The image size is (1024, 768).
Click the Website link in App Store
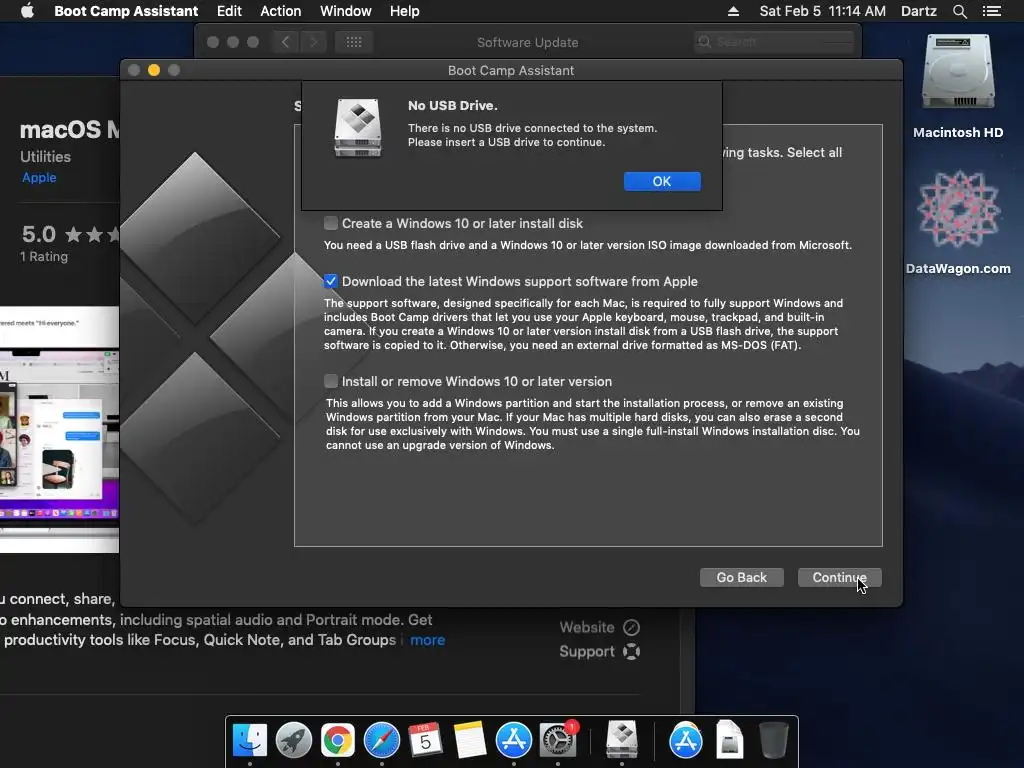point(599,627)
